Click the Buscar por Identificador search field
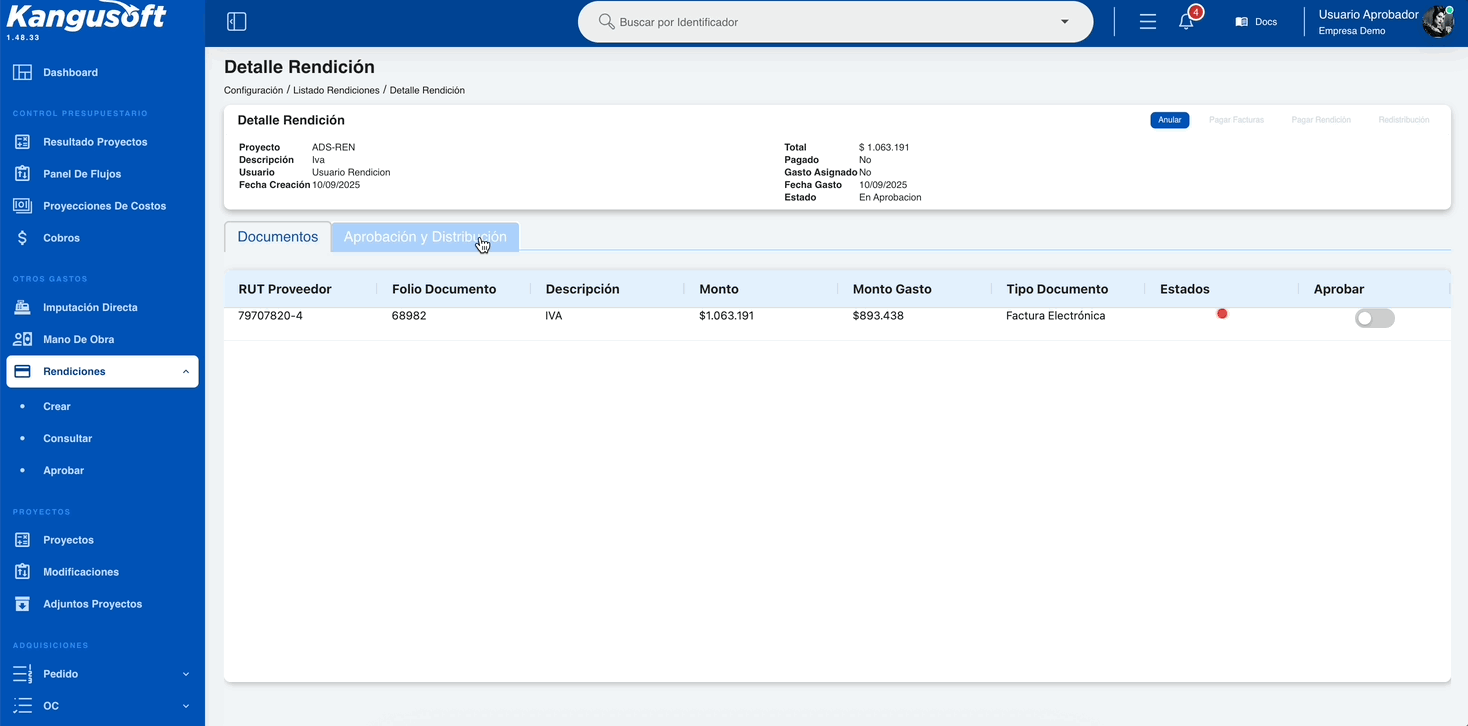This screenshot has height=726, width=1468. [835, 22]
